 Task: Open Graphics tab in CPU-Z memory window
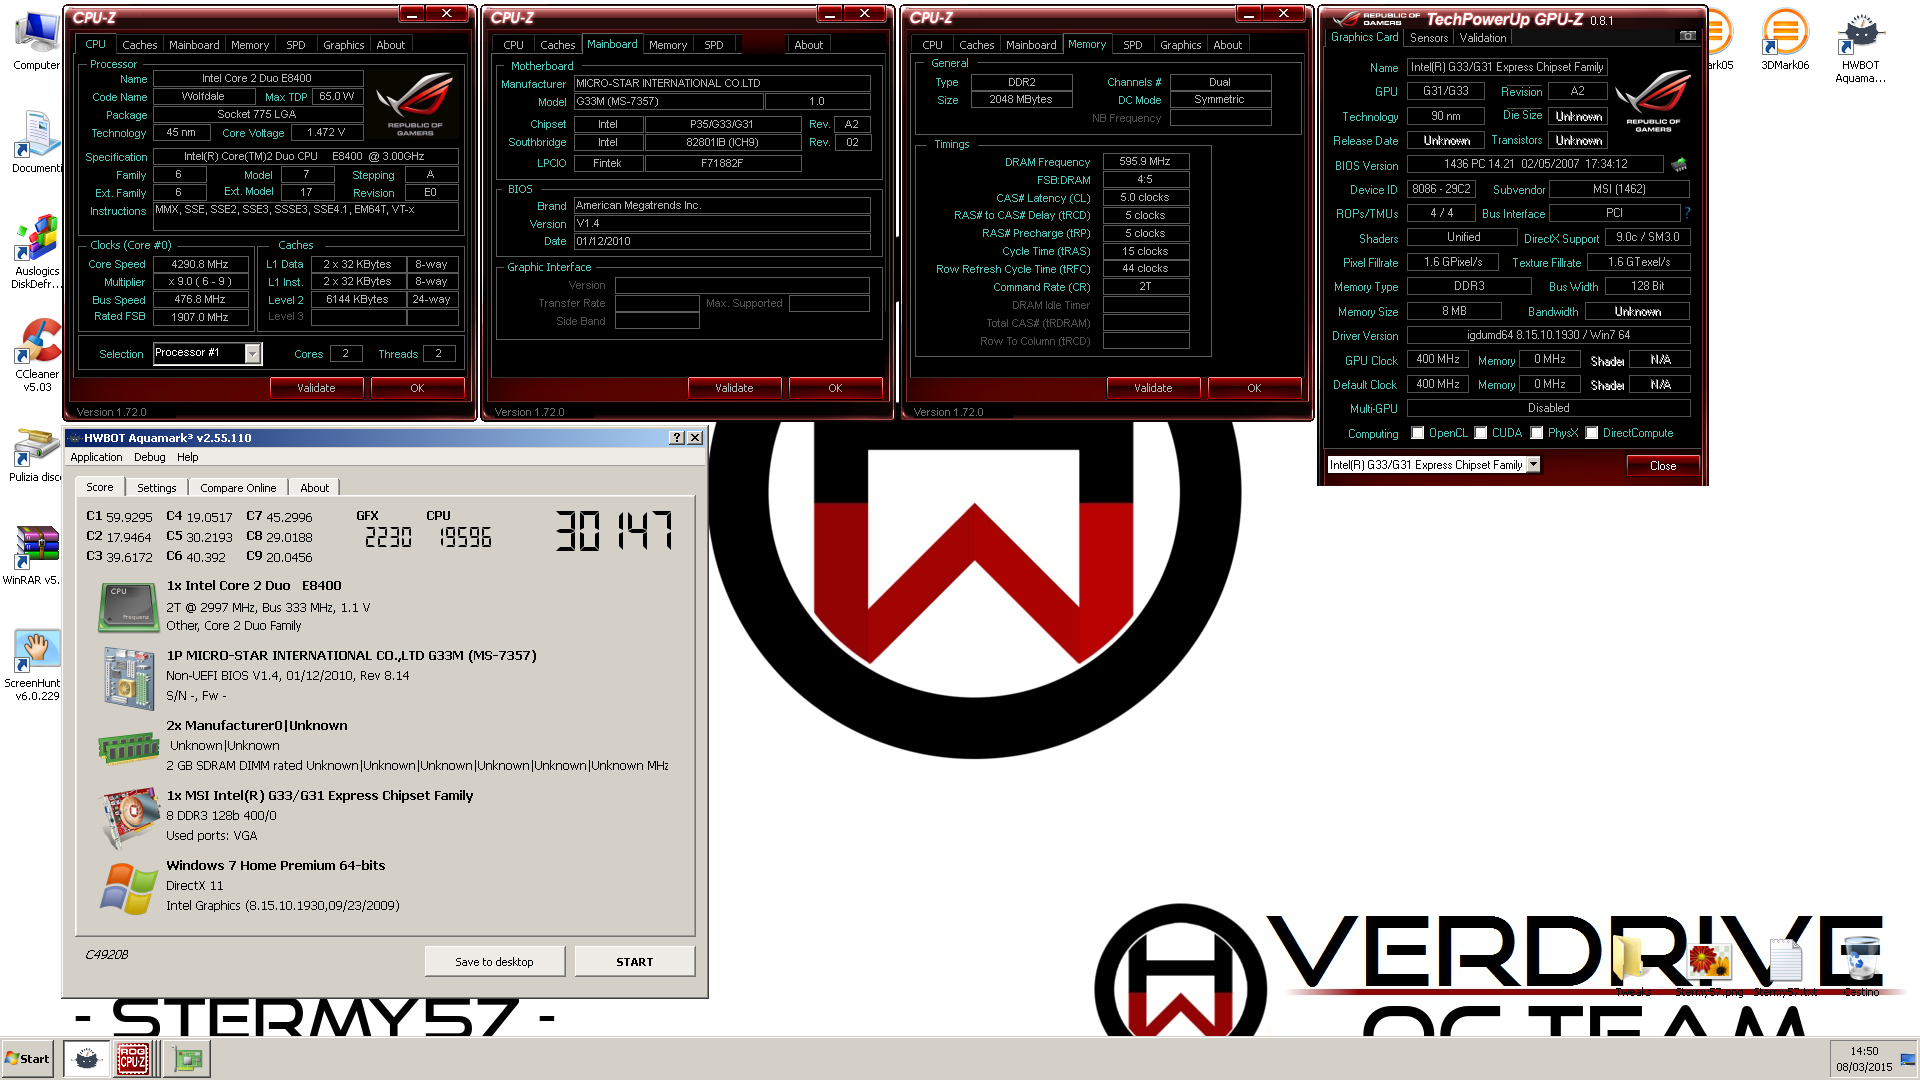click(1181, 45)
